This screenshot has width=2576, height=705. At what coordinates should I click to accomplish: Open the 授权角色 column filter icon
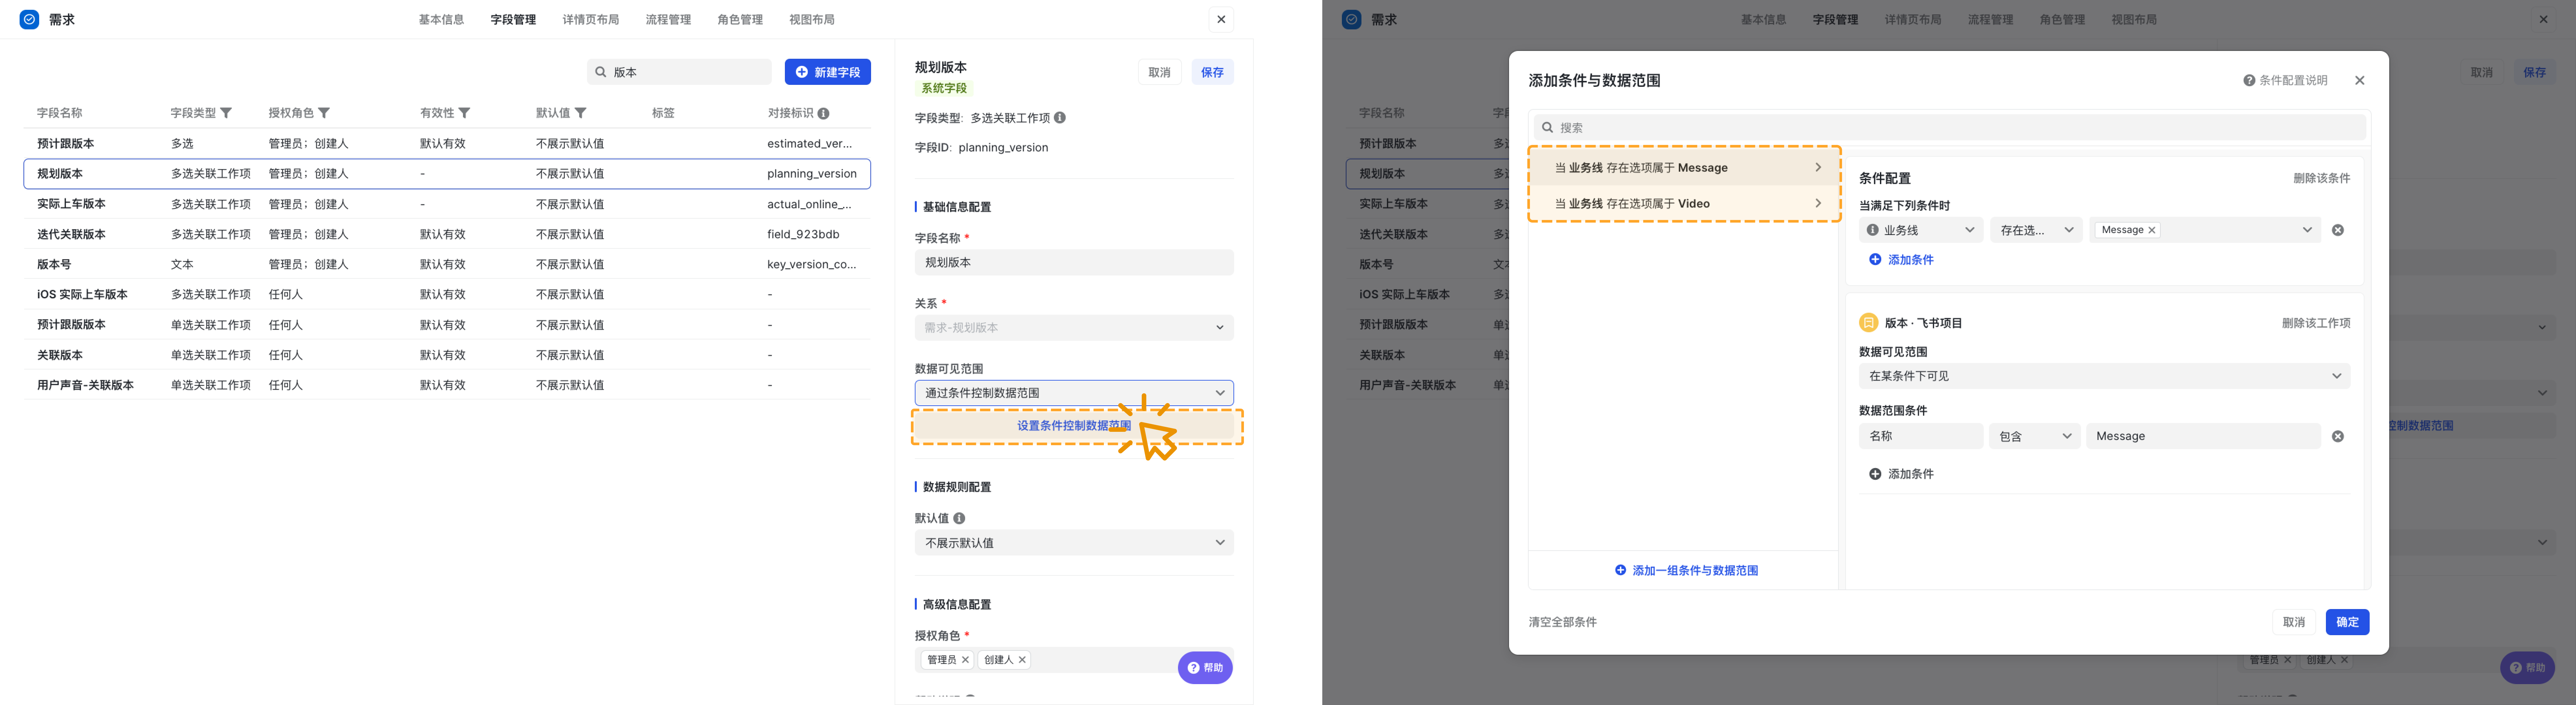[324, 113]
